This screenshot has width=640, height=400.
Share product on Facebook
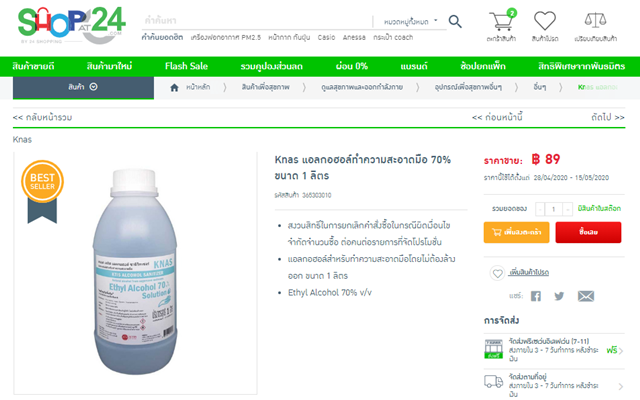pos(536,296)
